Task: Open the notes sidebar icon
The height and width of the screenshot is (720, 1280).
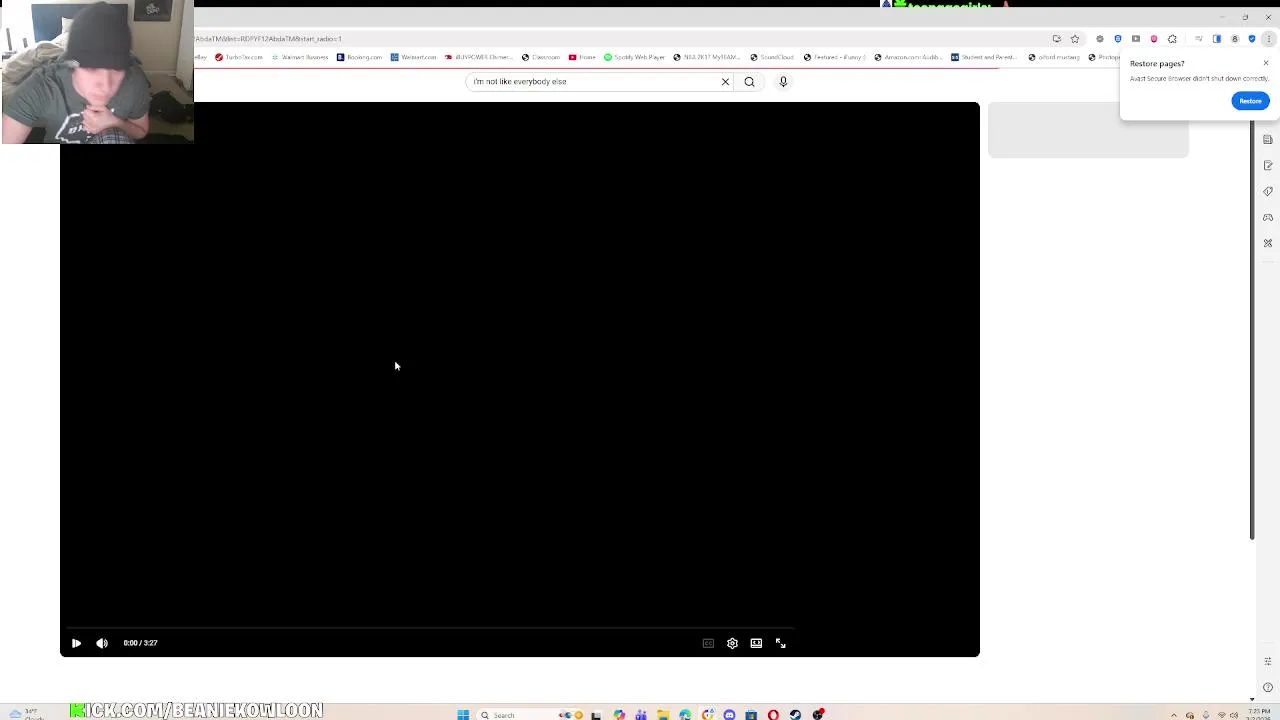Action: [1268, 165]
